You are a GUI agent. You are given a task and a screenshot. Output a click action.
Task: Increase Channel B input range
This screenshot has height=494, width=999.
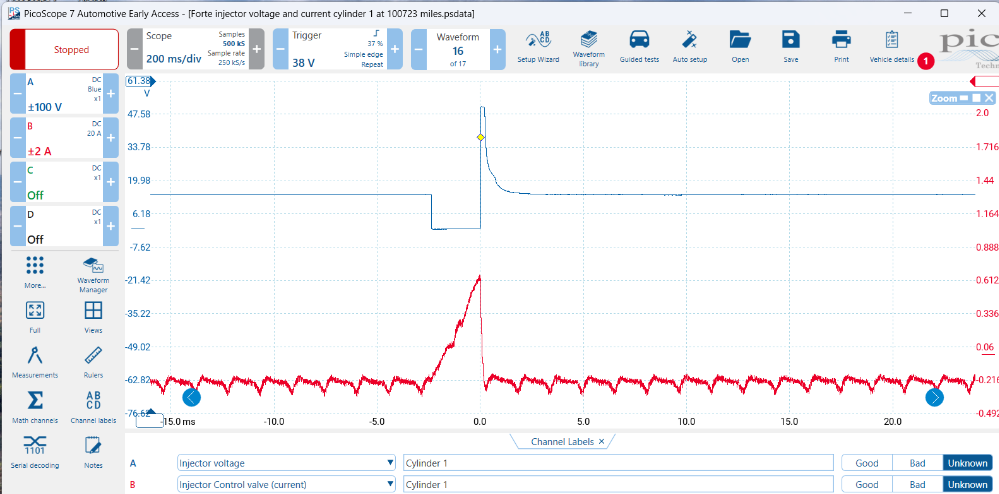[x=110, y=138]
